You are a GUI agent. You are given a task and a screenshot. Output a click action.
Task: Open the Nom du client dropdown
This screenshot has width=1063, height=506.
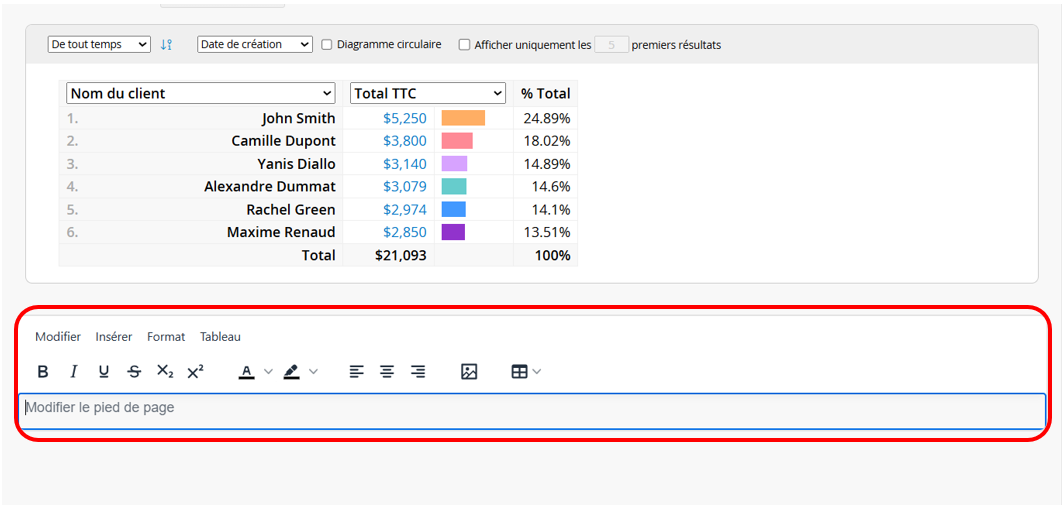[x=201, y=94]
